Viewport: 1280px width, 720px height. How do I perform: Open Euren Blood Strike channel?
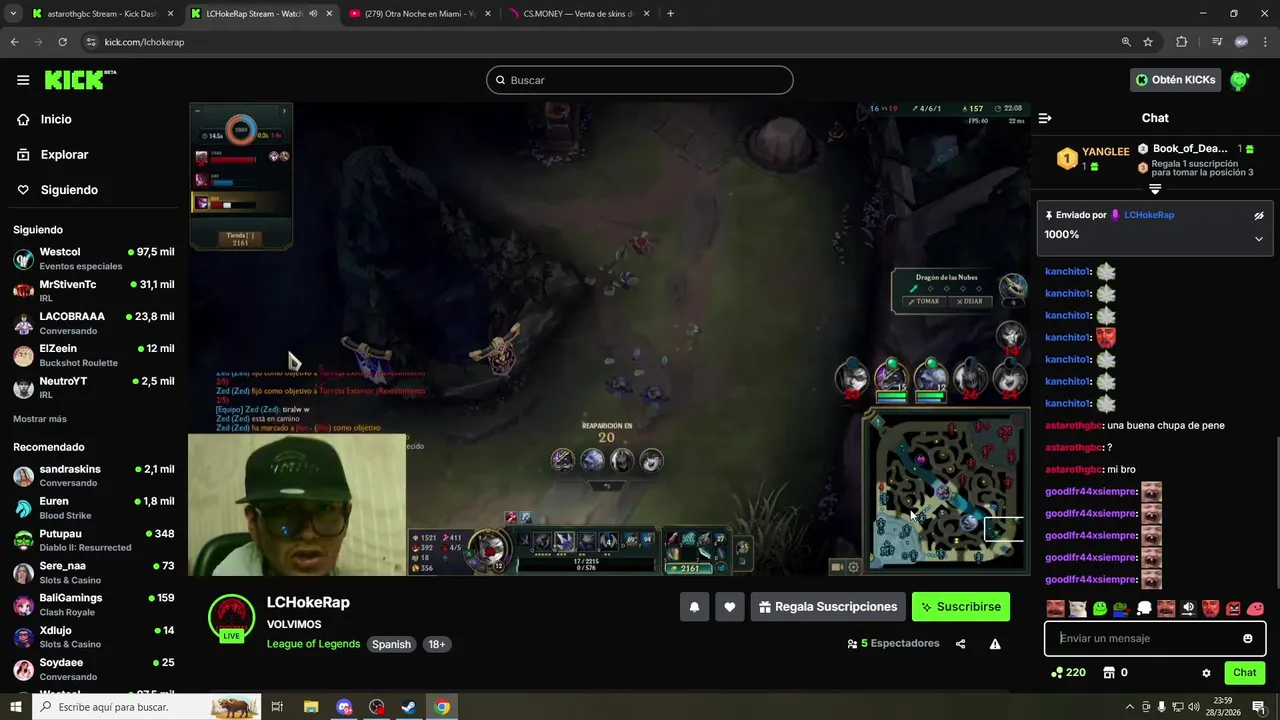(94, 508)
